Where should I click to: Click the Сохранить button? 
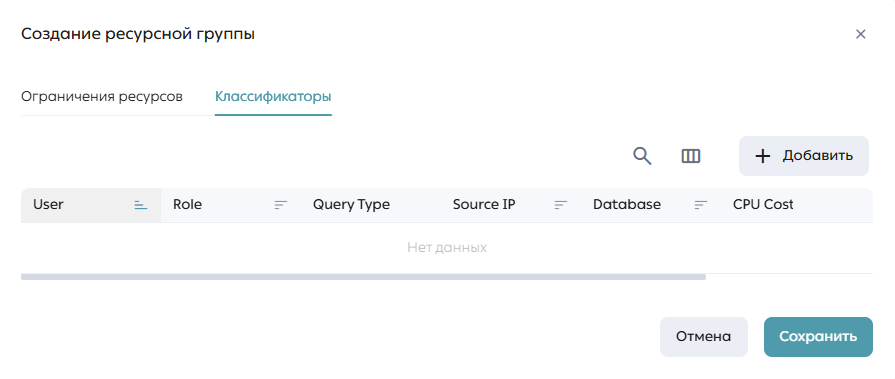point(818,337)
